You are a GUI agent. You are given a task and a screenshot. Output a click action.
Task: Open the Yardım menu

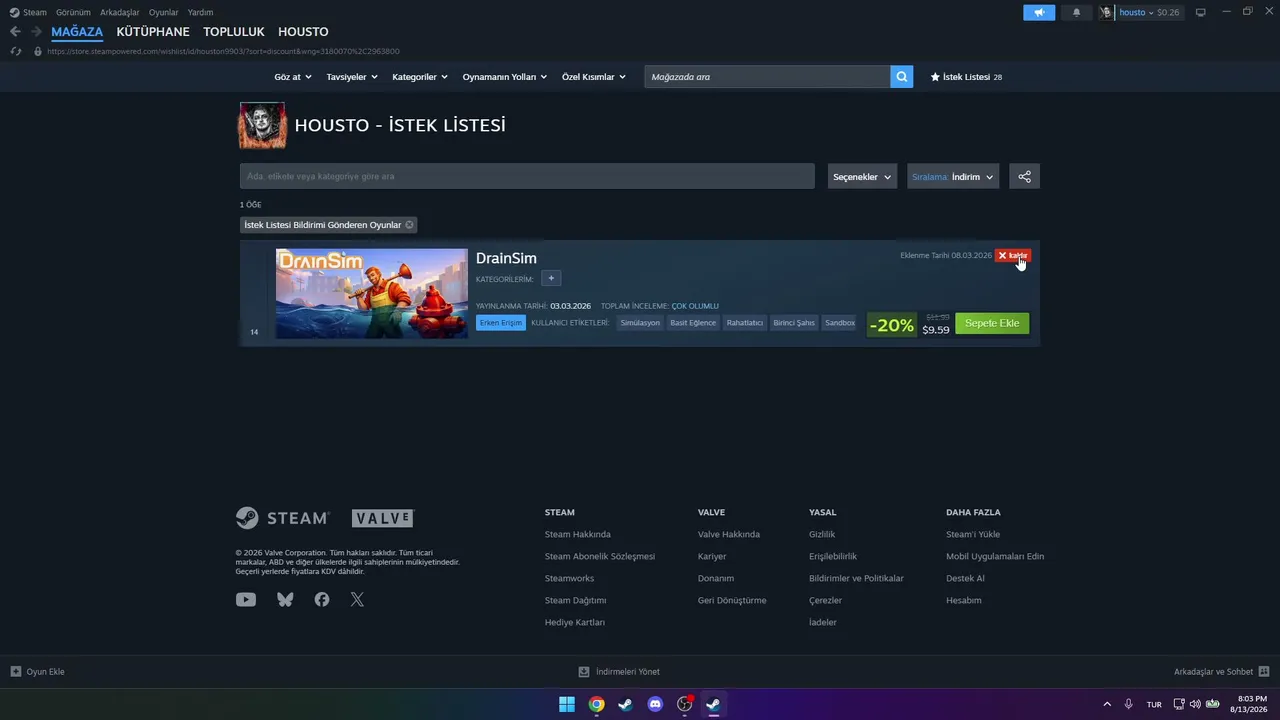tap(200, 12)
